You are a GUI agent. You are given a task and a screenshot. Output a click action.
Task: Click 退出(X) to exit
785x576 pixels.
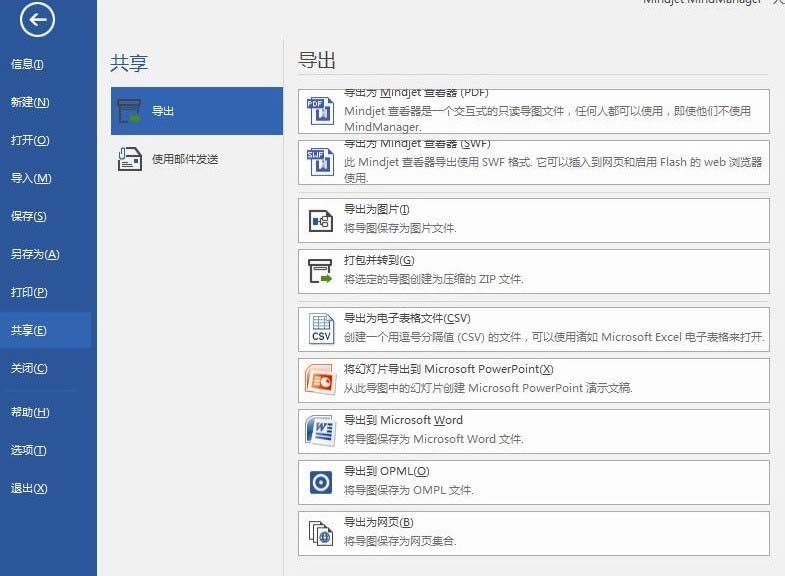(29, 488)
